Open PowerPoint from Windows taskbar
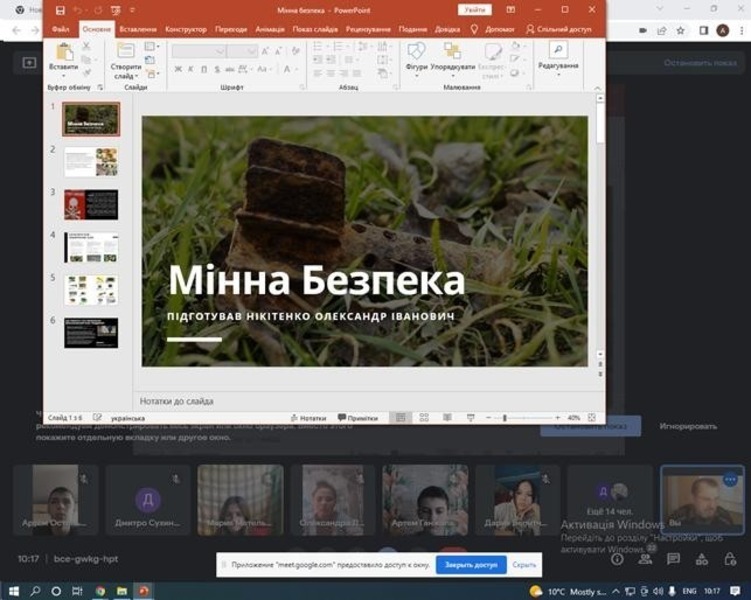Screen dimensions: 751x600 tap(143, 591)
